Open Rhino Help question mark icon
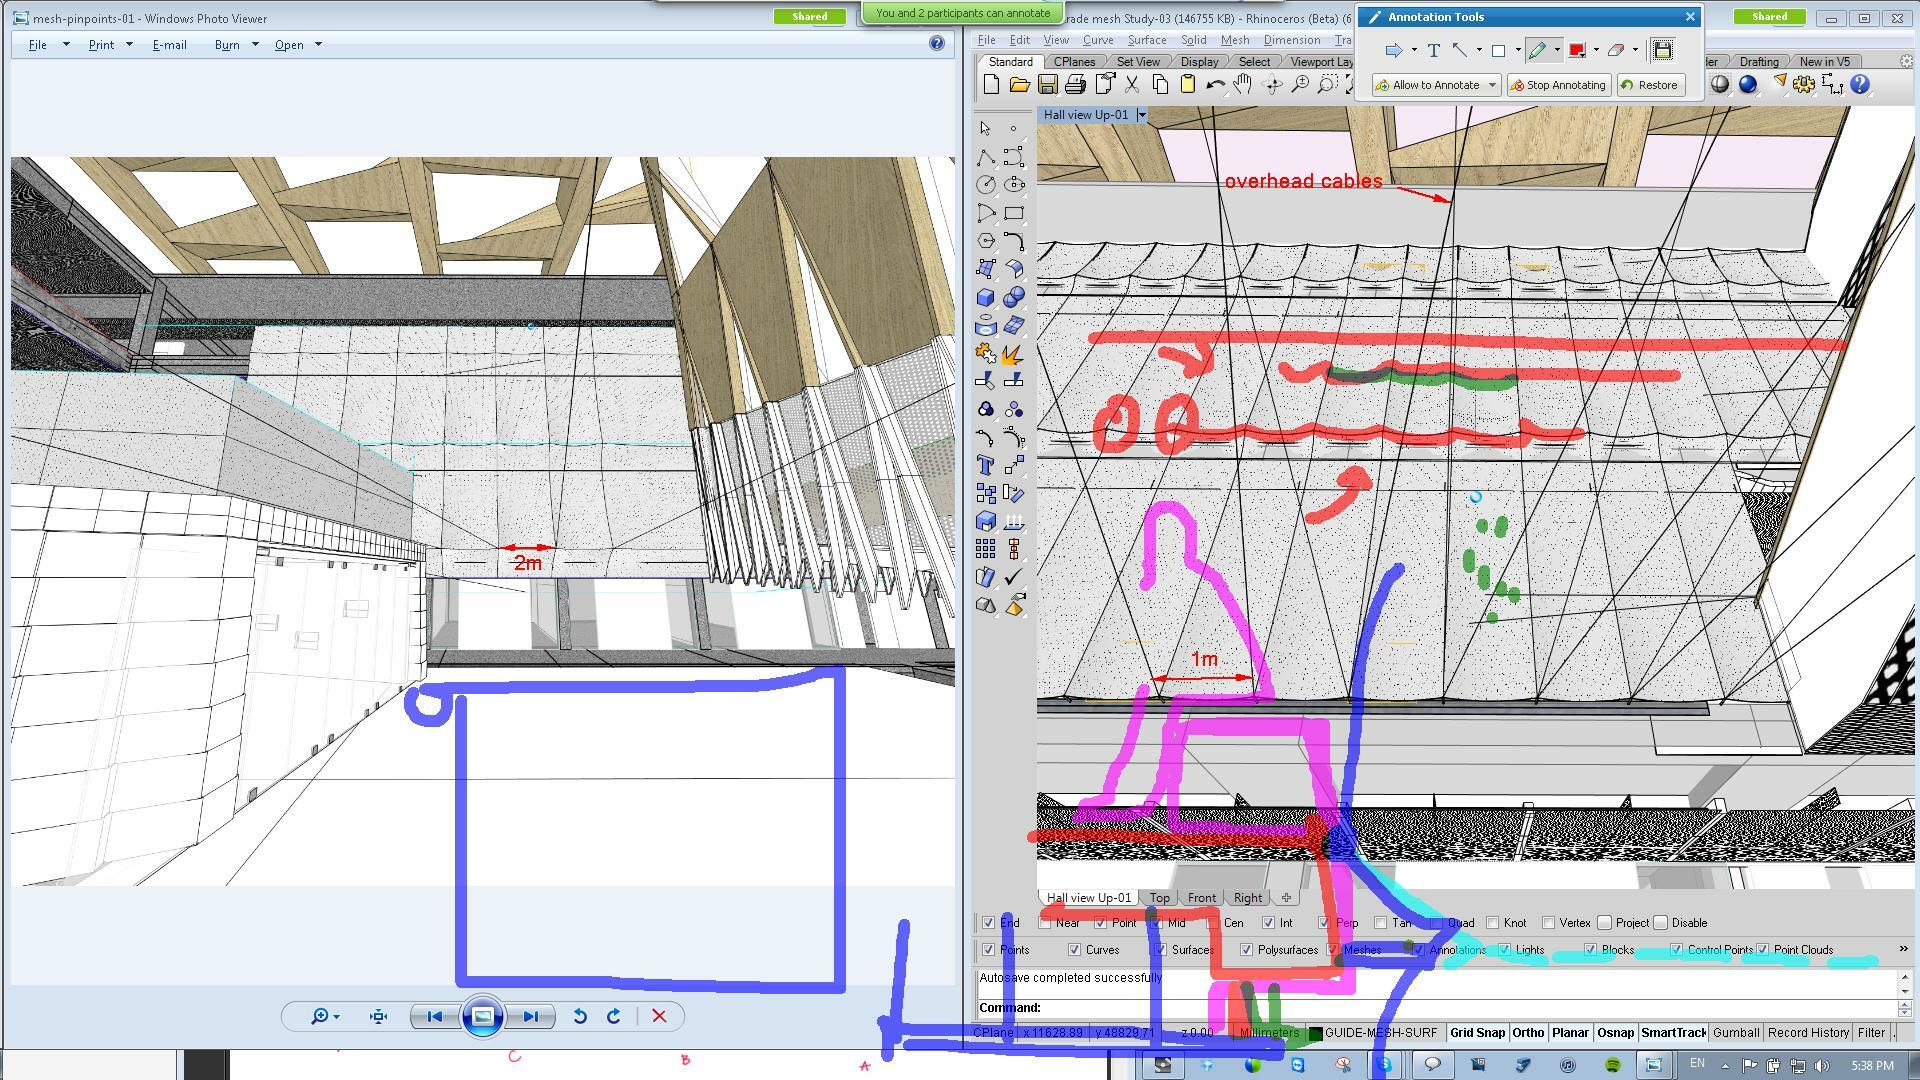1920x1080 pixels. pos(1860,85)
